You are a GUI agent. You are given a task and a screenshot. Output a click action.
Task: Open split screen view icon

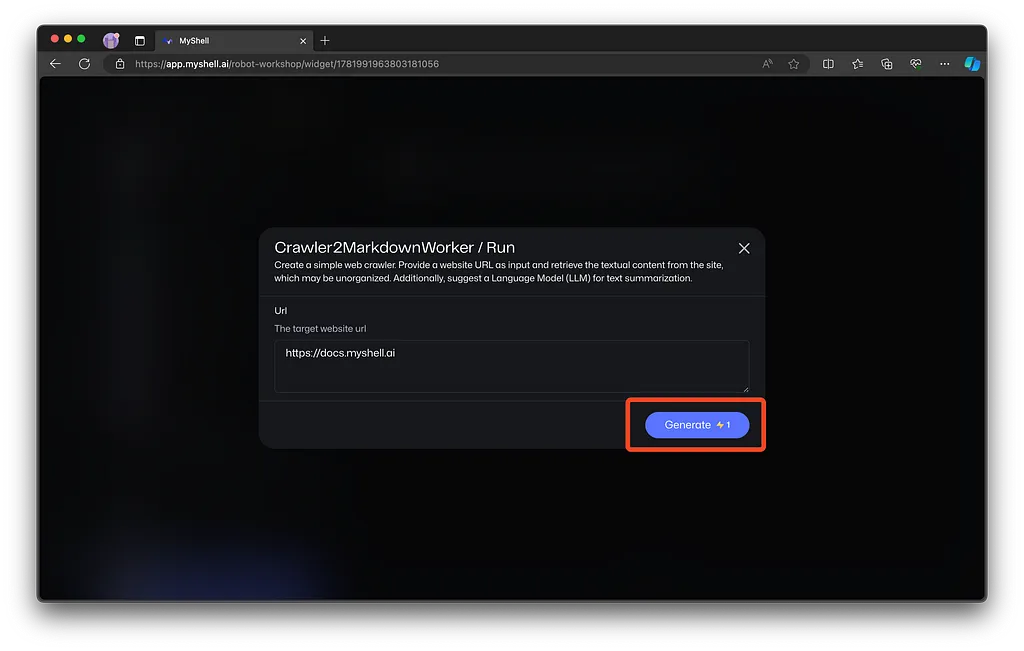[x=828, y=64]
